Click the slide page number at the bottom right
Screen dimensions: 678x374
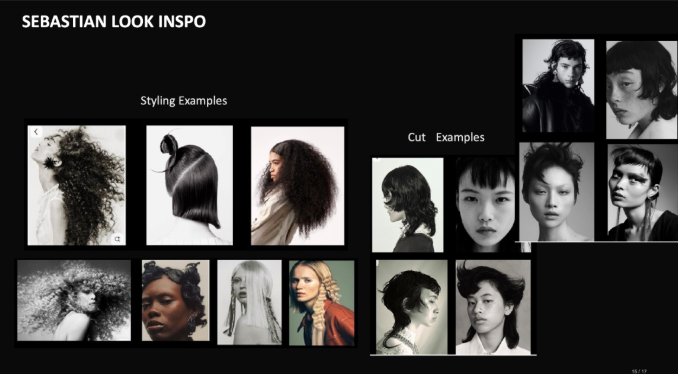pyautogui.click(x=639, y=371)
